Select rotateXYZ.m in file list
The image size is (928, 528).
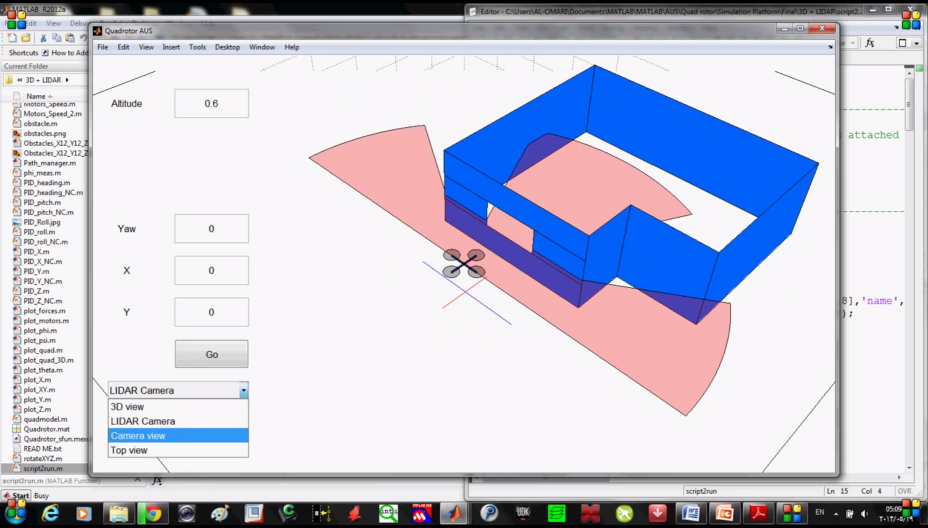[x=44, y=458]
